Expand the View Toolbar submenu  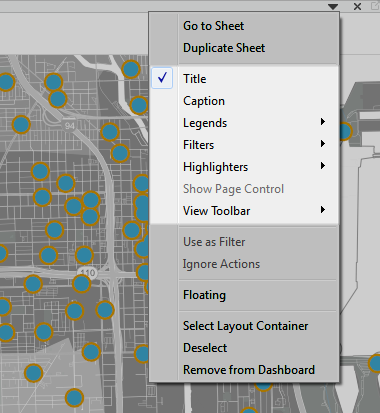pos(244,211)
